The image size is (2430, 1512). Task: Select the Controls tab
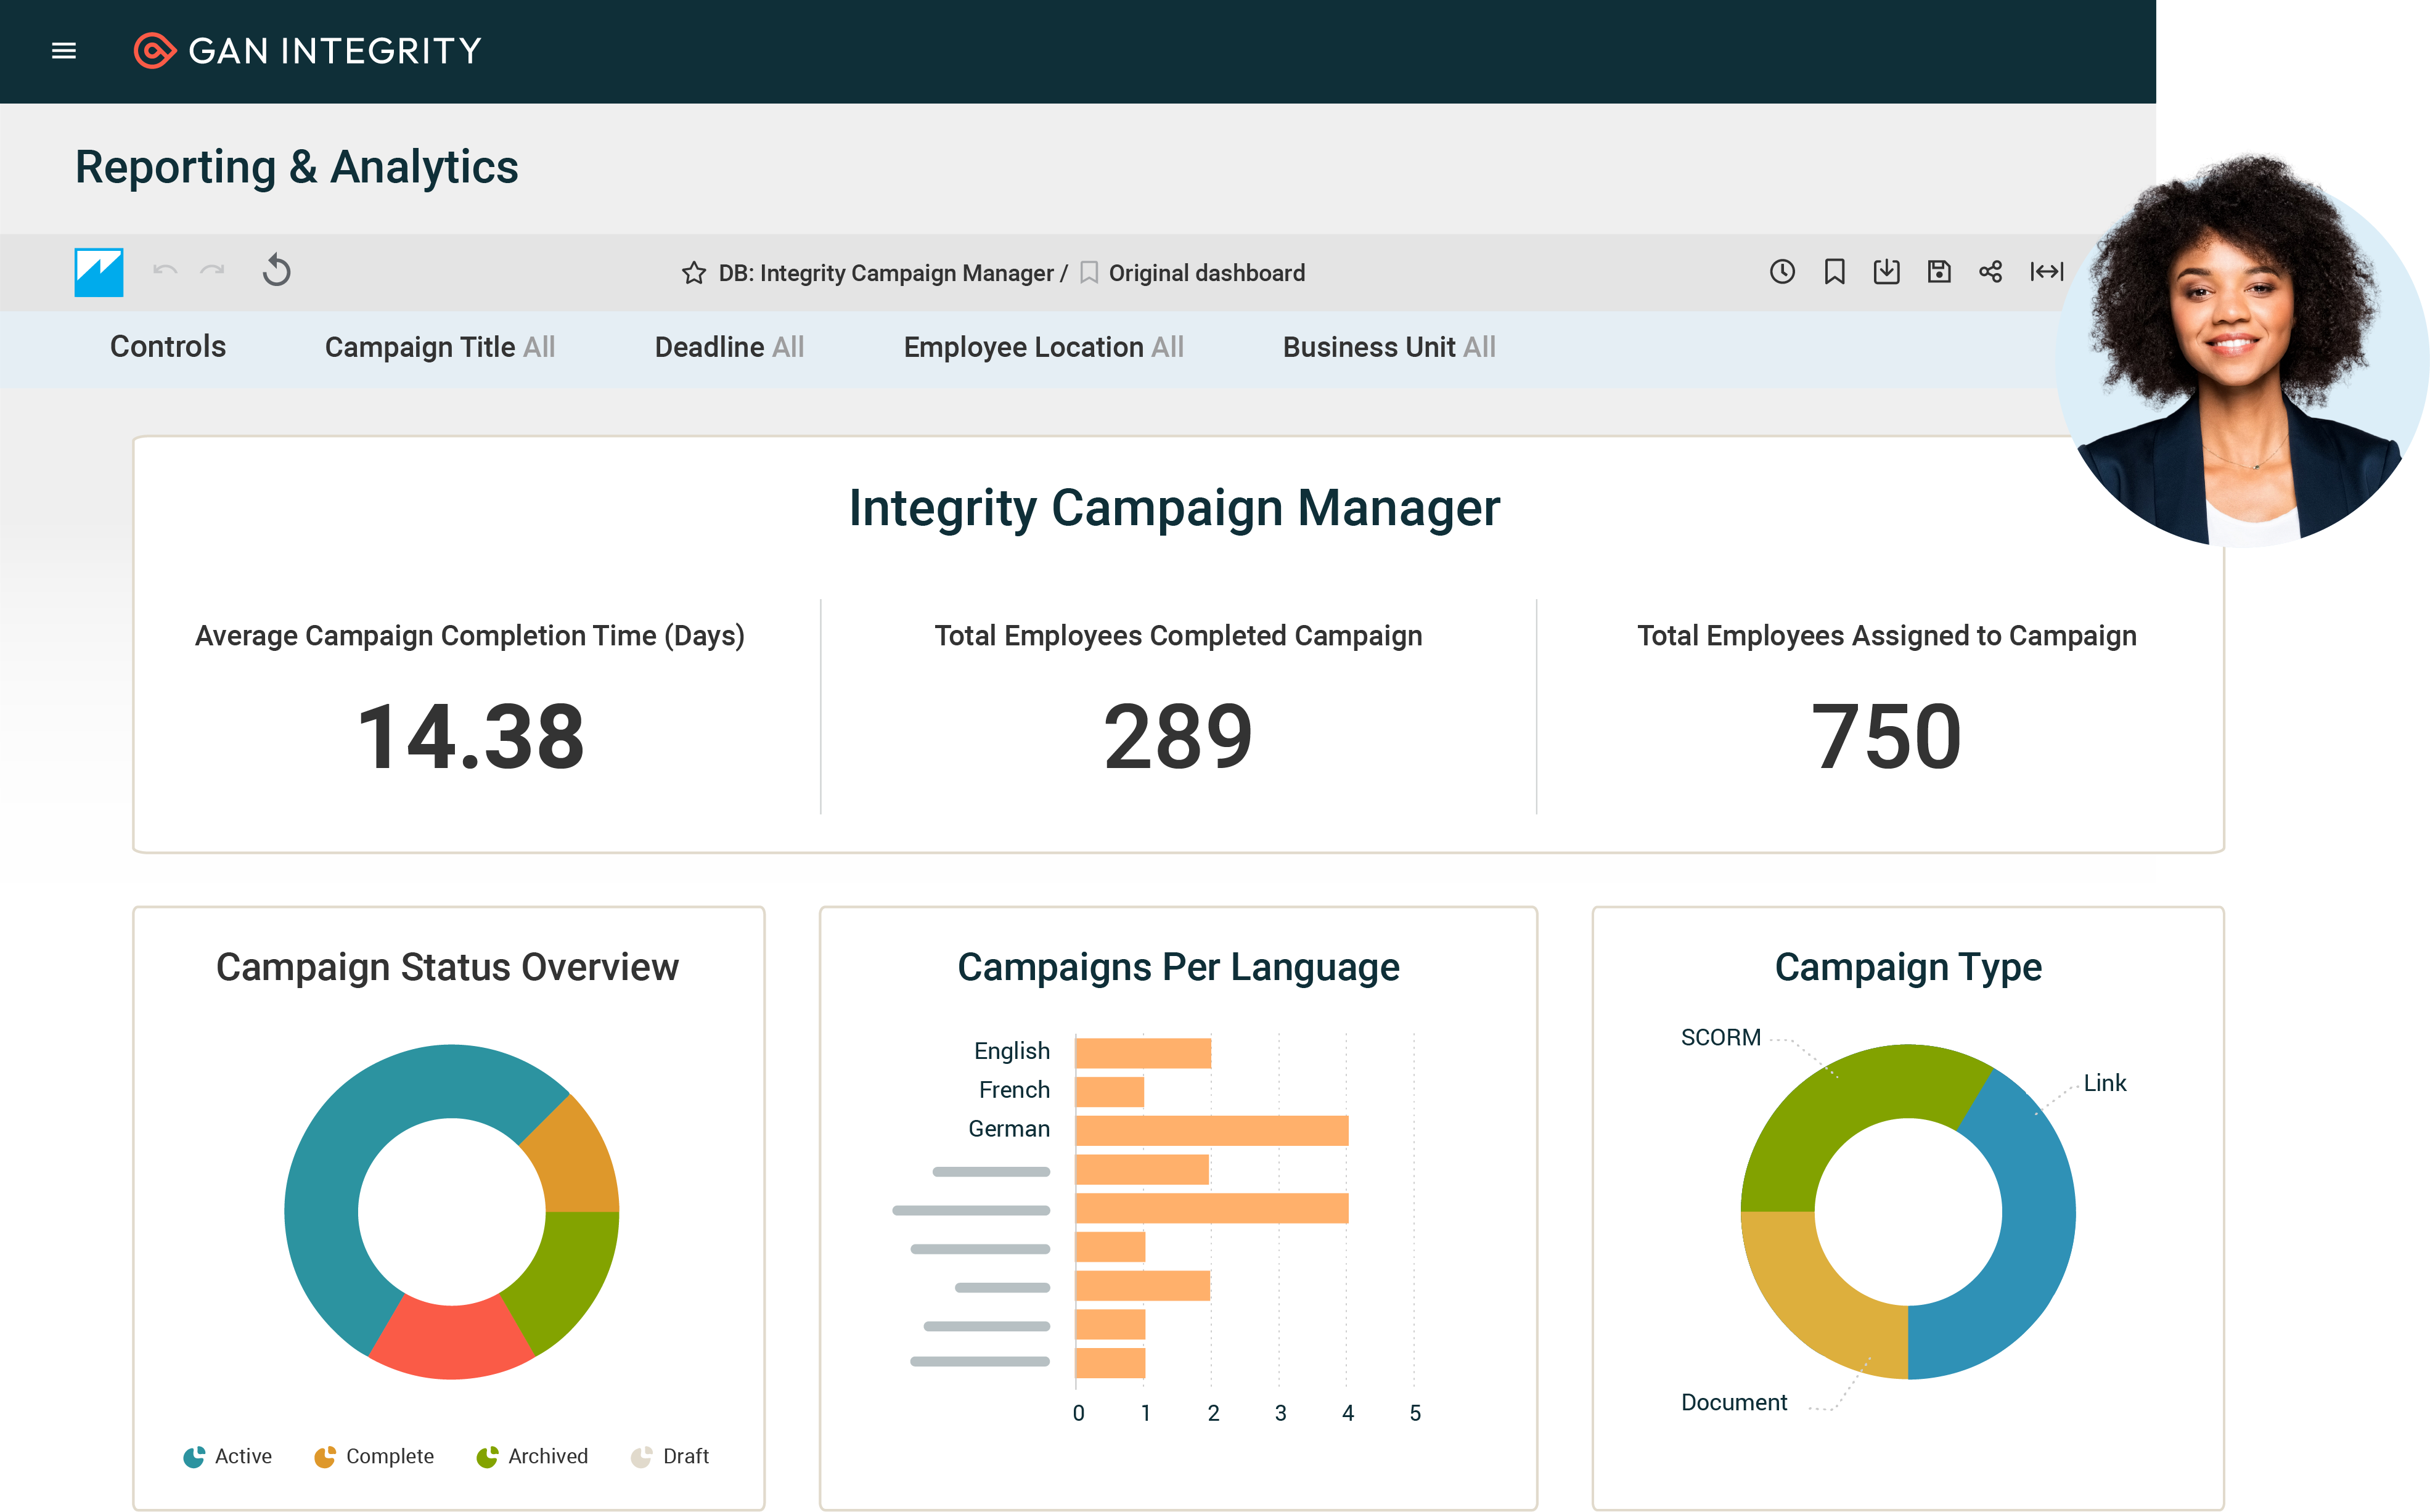click(168, 346)
